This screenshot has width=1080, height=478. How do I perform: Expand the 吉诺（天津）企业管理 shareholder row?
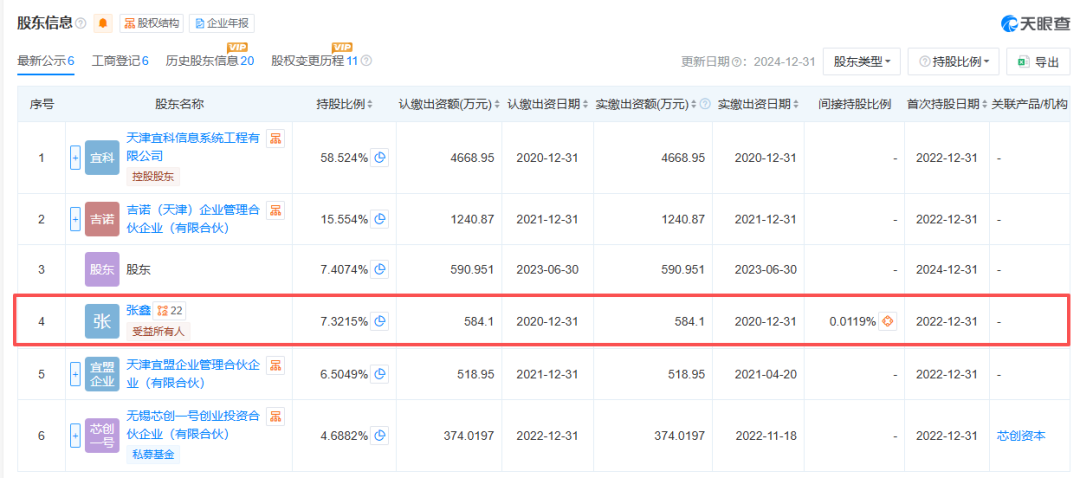[x=76, y=219]
